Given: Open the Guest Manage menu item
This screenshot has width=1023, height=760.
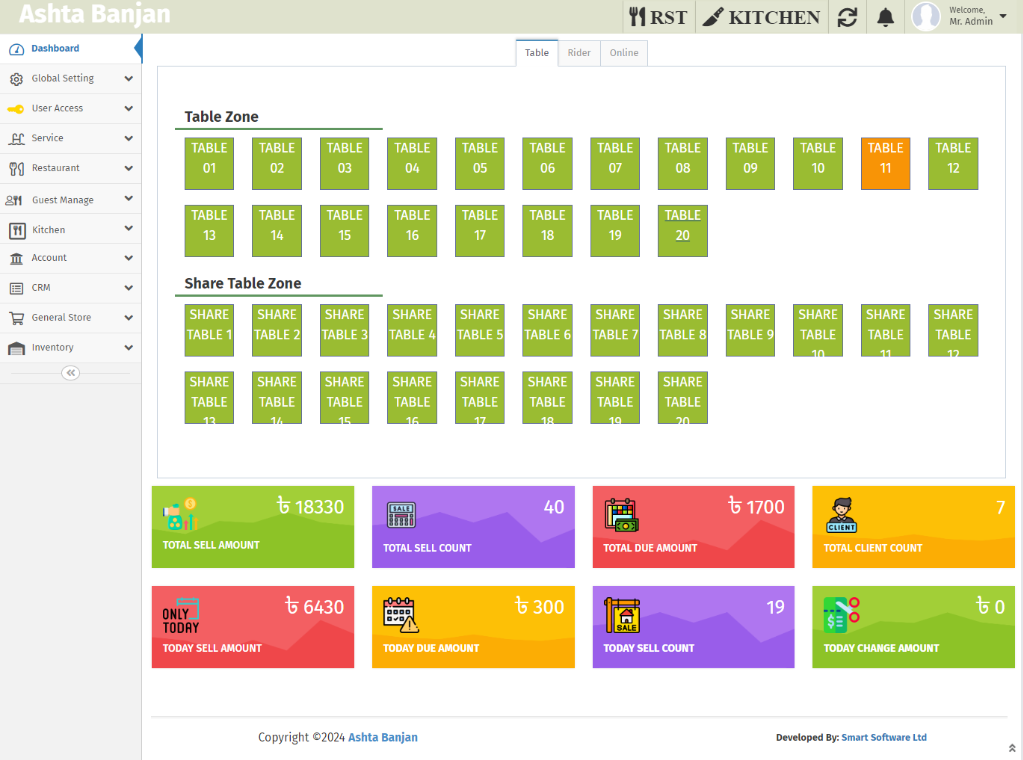Looking at the screenshot, I should [70, 200].
